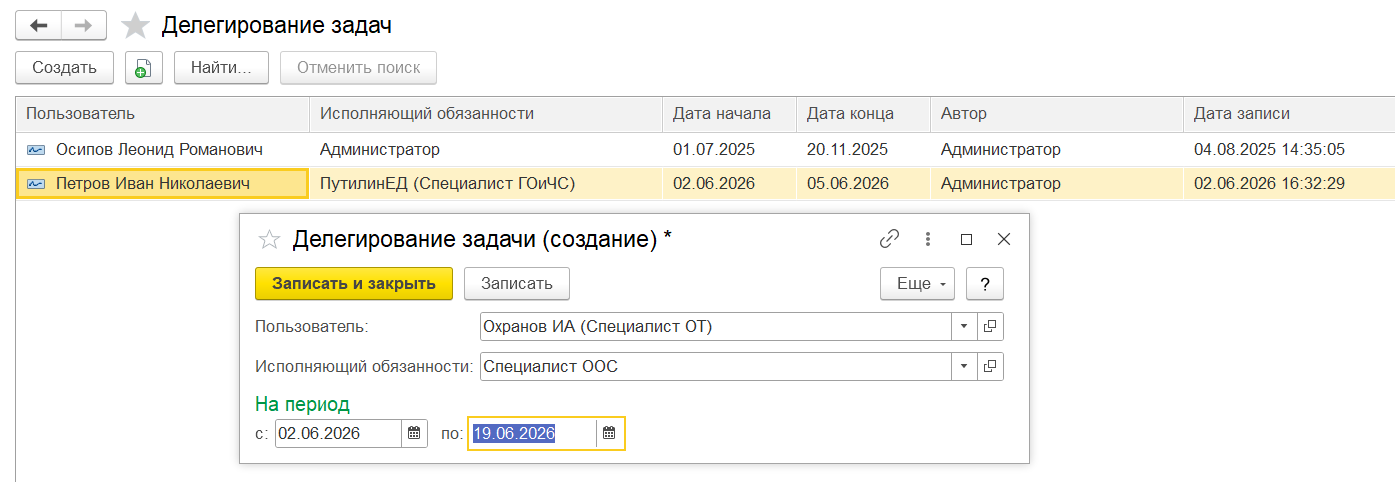Click the end date field 19.06.2026
Viewport: 1395px width, 482px height.
click(533, 433)
